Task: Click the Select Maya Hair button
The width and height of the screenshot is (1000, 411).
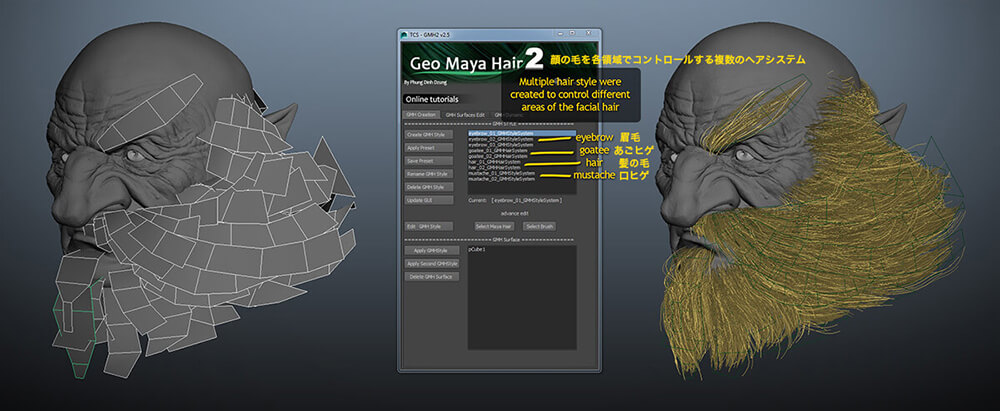Action: click(x=494, y=226)
